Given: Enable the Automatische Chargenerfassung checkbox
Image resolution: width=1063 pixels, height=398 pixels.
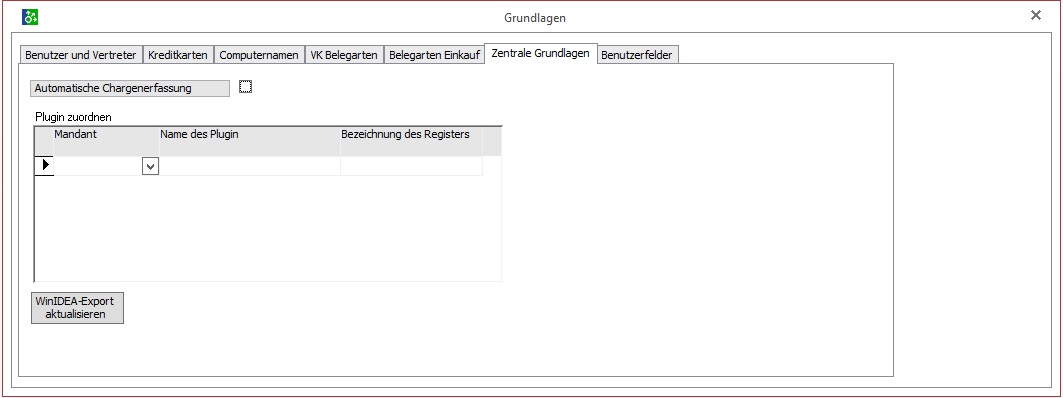Looking at the screenshot, I should pos(245,87).
